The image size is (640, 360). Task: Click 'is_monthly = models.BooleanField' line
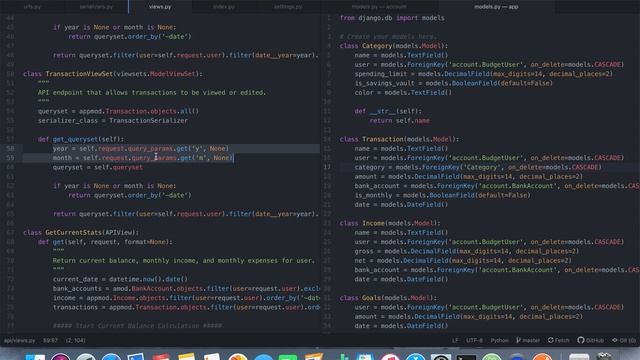click(442, 196)
